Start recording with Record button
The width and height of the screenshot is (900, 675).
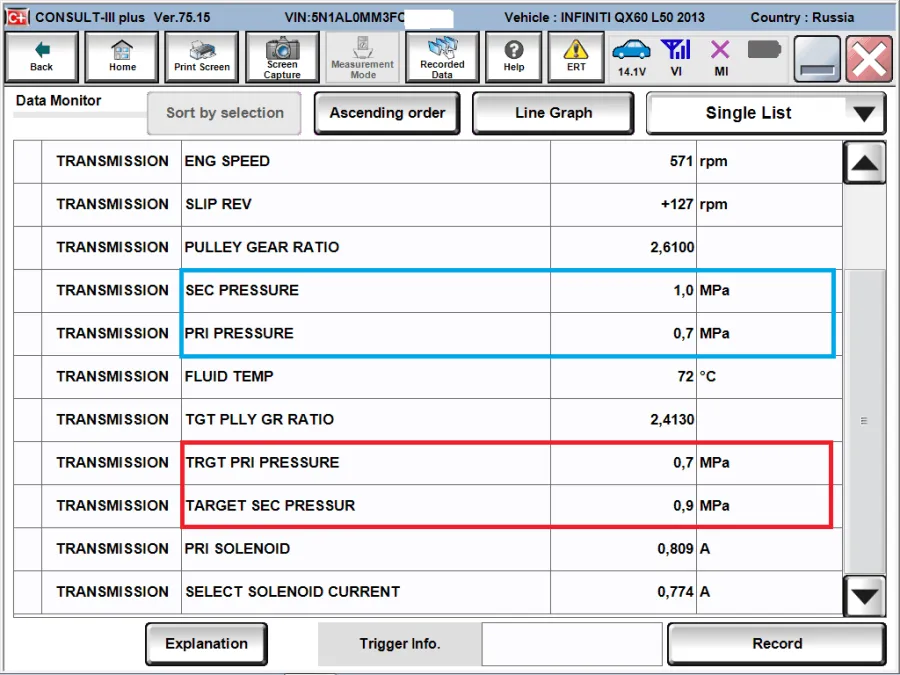click(777, 643)
